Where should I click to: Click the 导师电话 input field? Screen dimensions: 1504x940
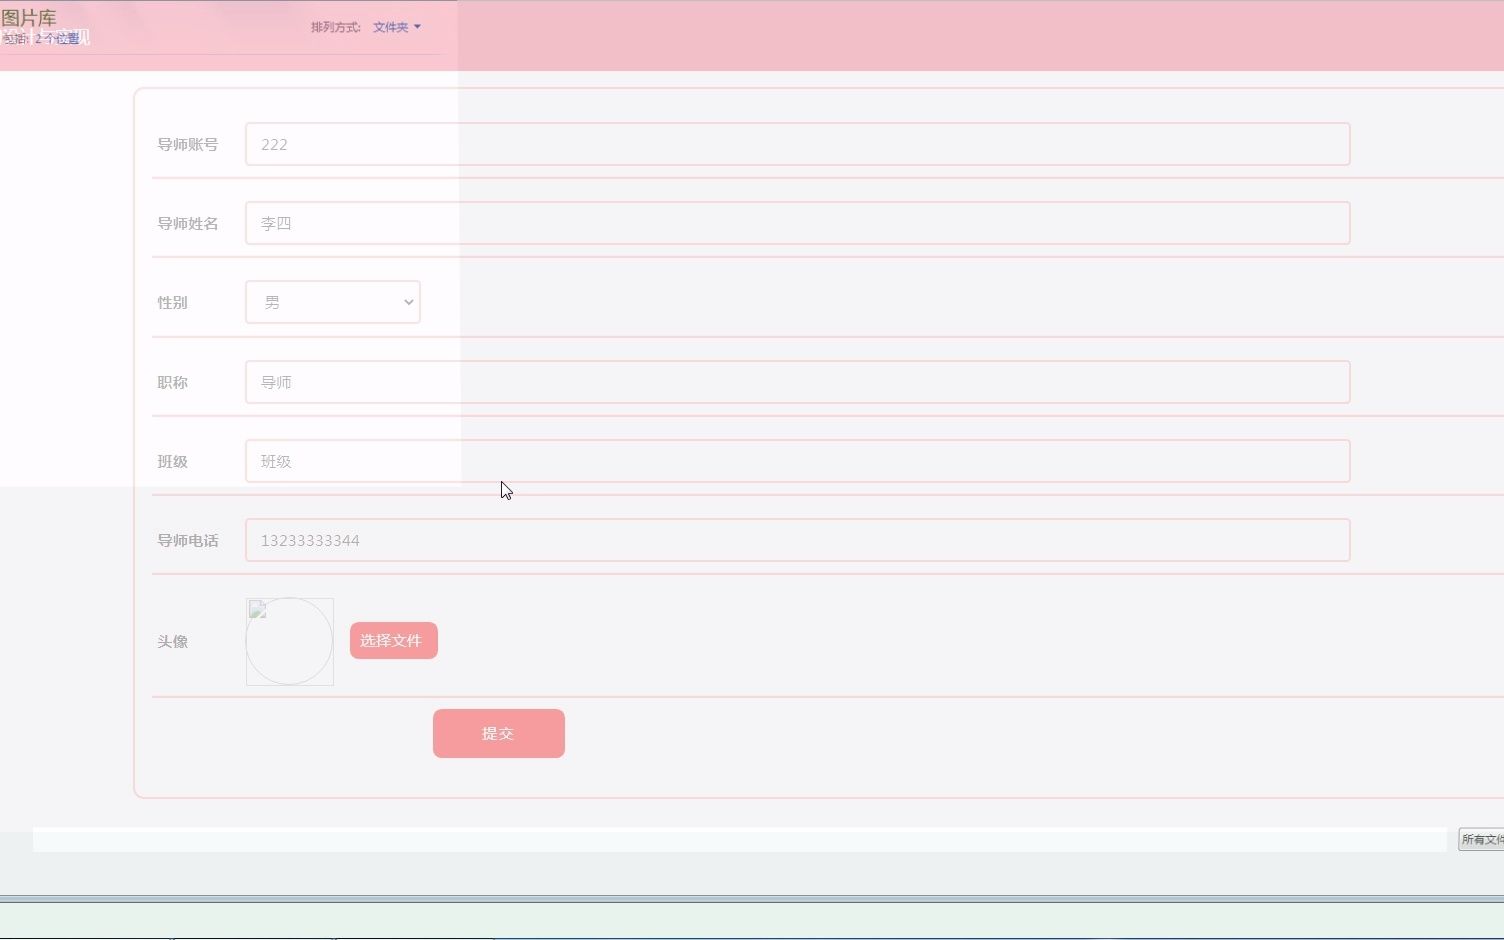[797, 540]
